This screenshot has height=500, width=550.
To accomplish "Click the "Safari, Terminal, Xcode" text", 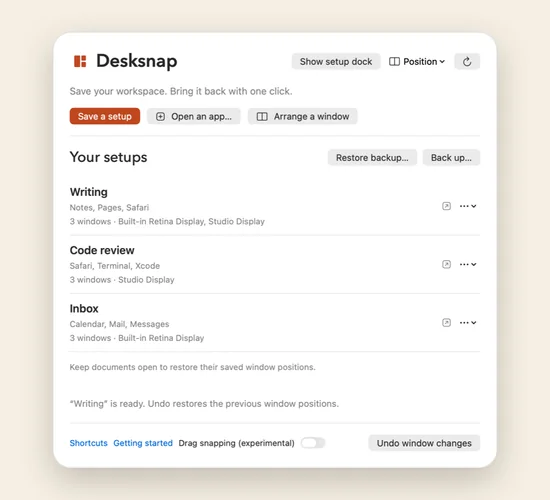I will (x=115, y=266).
